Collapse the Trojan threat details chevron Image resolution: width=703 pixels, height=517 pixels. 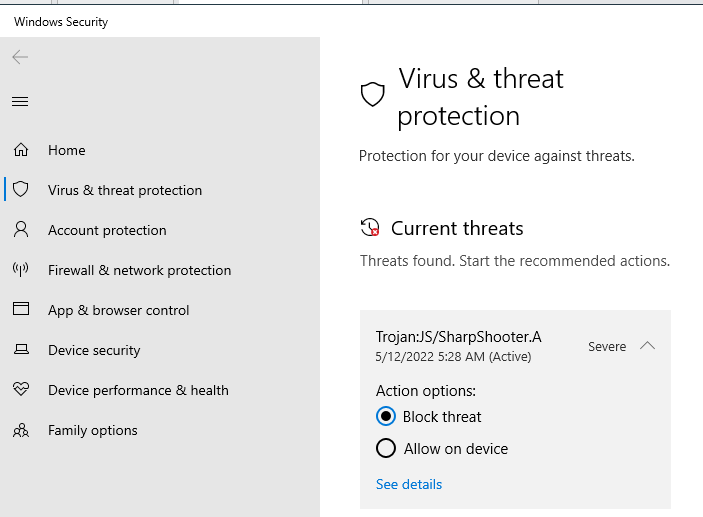(x=647, y=346)
